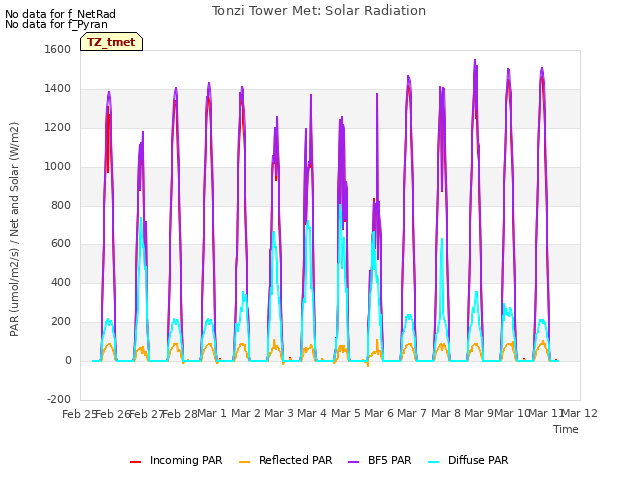Click the 800 y-axis tick label
The image size is (640, 480).
point(61,205)
